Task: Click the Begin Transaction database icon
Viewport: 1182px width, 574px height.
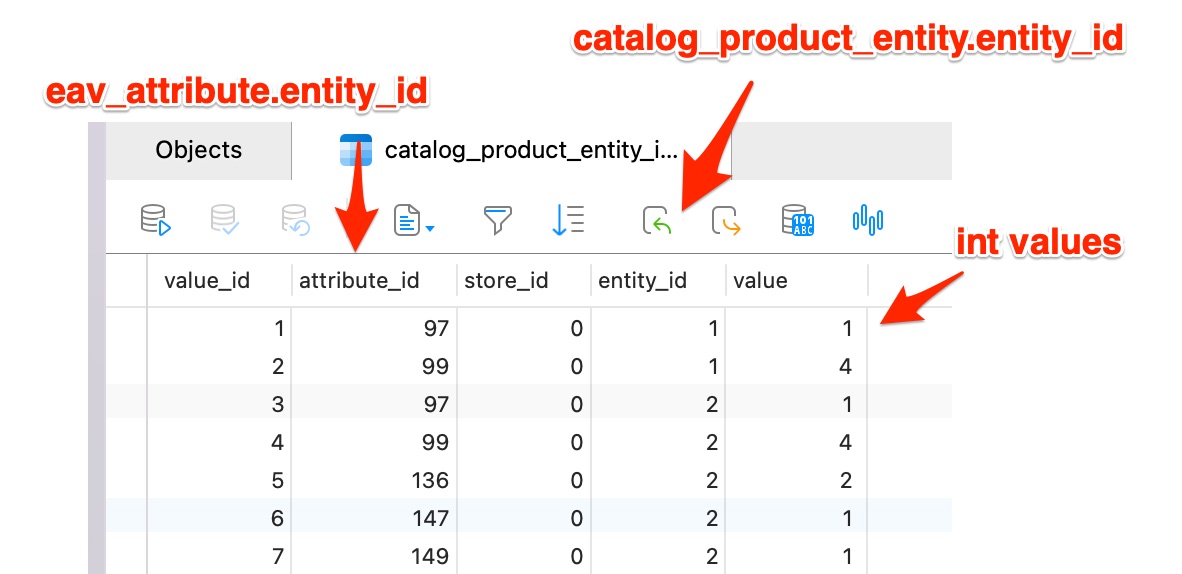Action: coord(156,219)
